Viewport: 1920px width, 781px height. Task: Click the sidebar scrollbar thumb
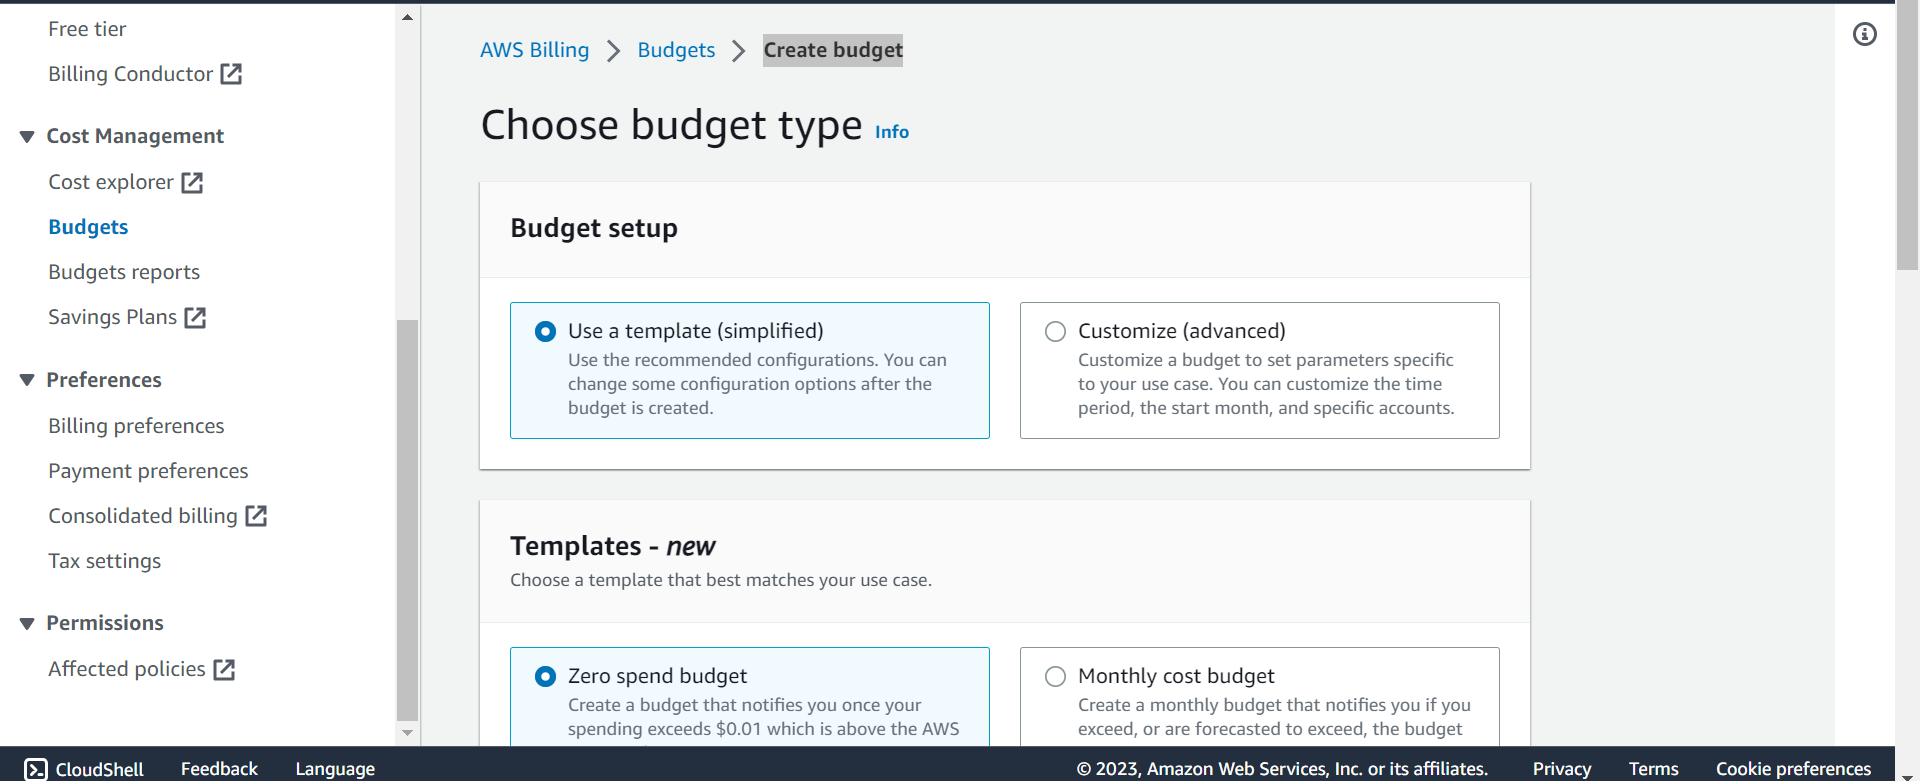(x=407, y=520)
